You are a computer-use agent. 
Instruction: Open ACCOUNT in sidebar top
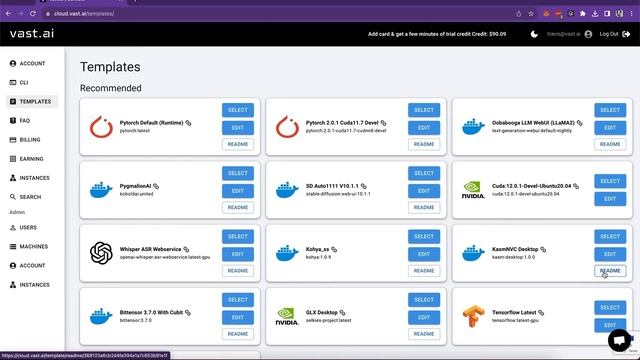[x=27, y=63]
